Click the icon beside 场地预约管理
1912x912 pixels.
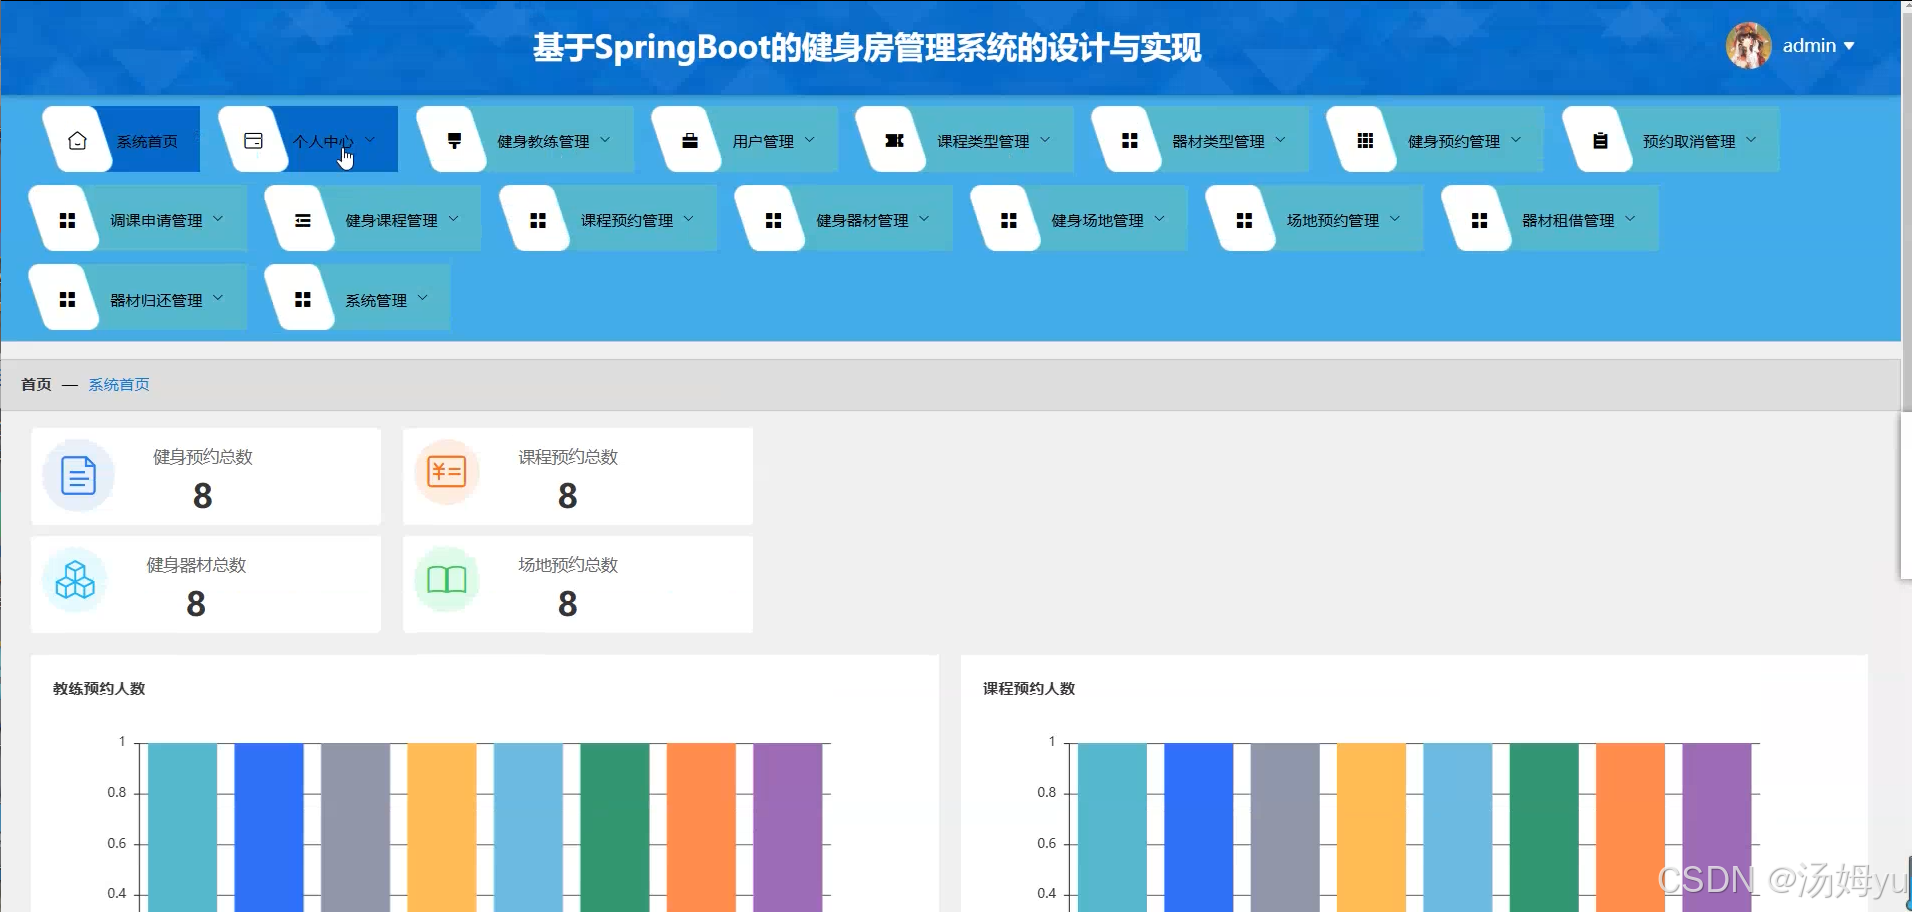coord(1244,220)
